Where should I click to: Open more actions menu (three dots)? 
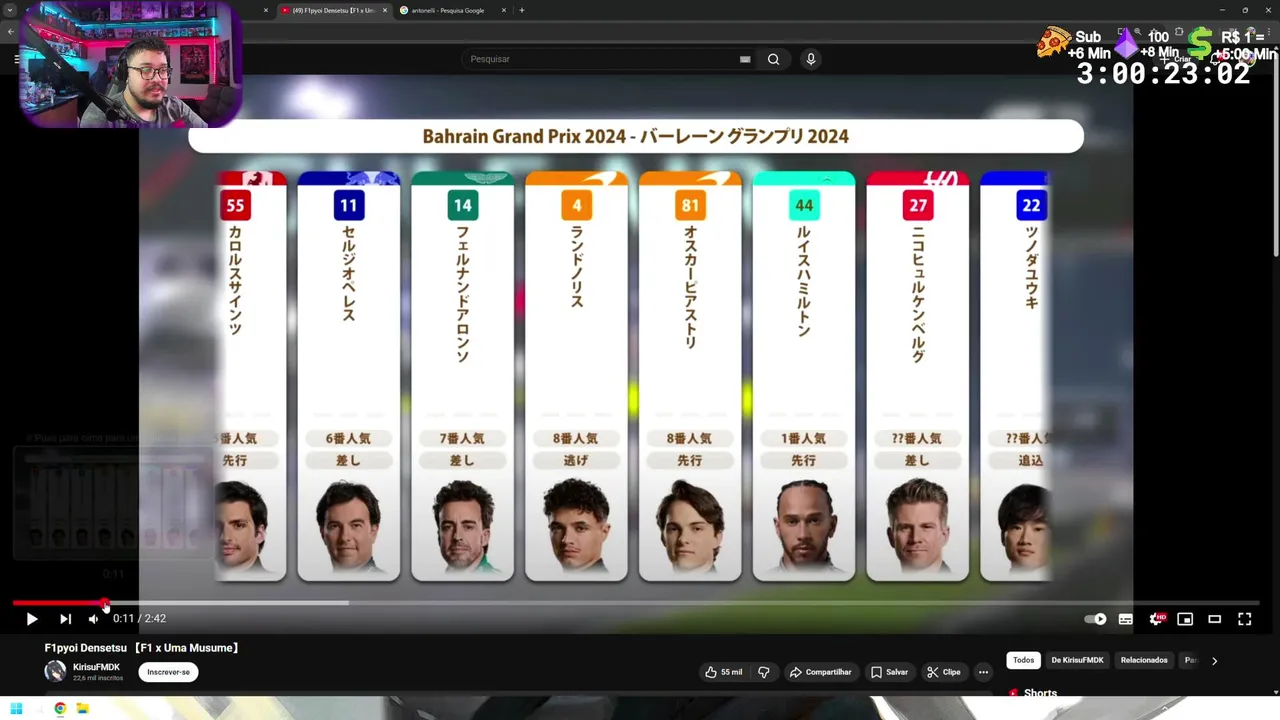[x=983, y=672]
